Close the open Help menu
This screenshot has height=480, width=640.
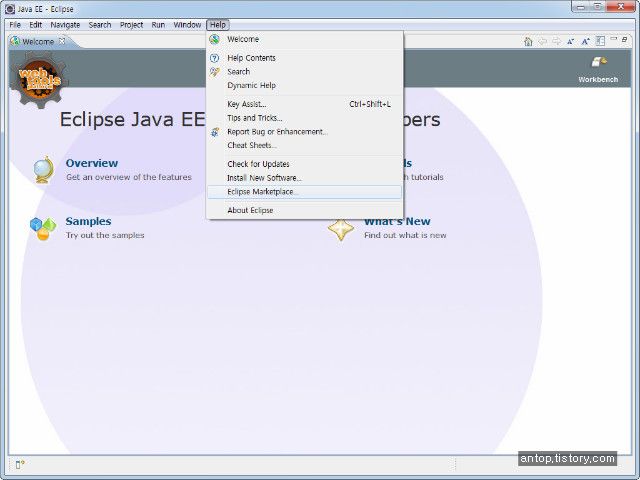coord(218,25)
